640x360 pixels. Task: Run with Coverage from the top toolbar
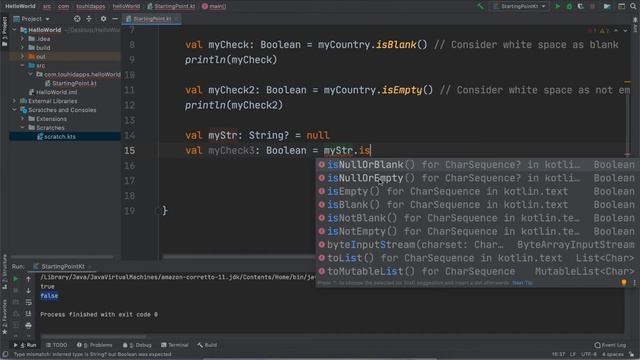tap(580, 6)
